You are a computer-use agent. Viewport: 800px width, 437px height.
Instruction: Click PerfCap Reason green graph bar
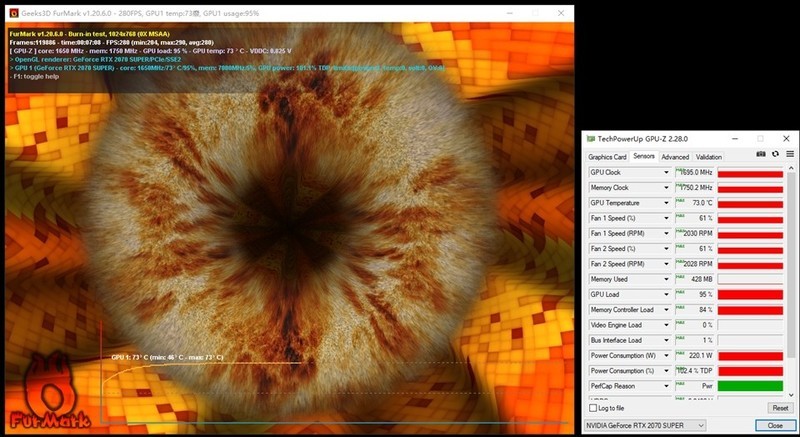(x=750, y=387)
